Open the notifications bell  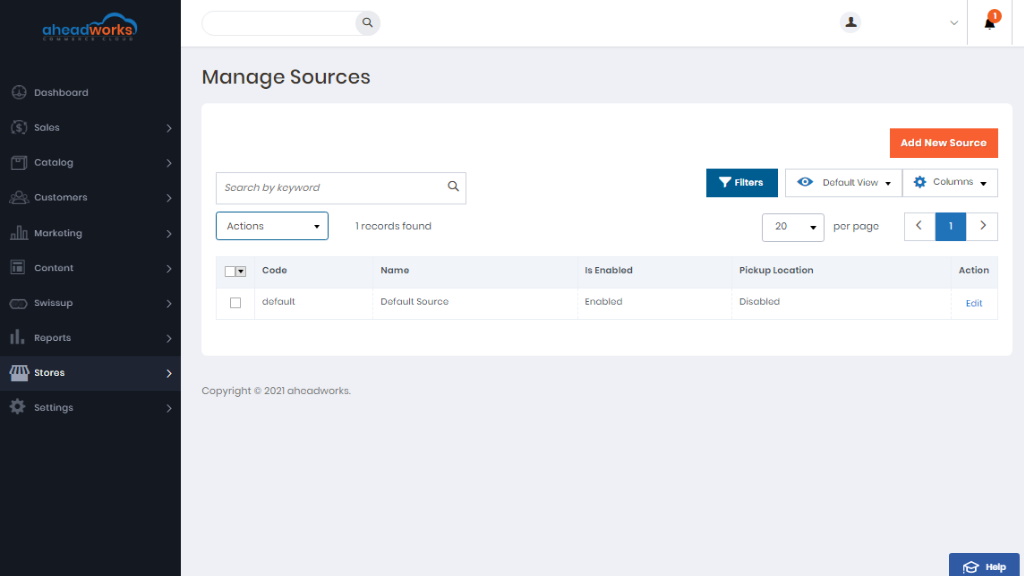pyautogui.click(x=989, y=22)
